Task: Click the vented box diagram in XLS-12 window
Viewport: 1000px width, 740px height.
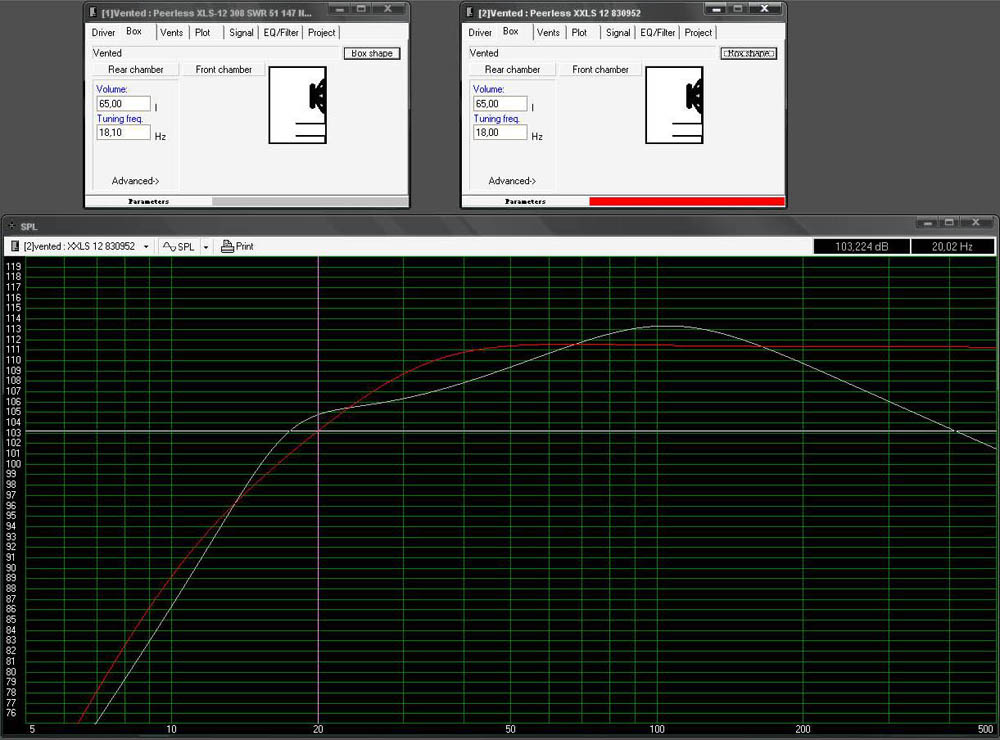Action: 298,105
